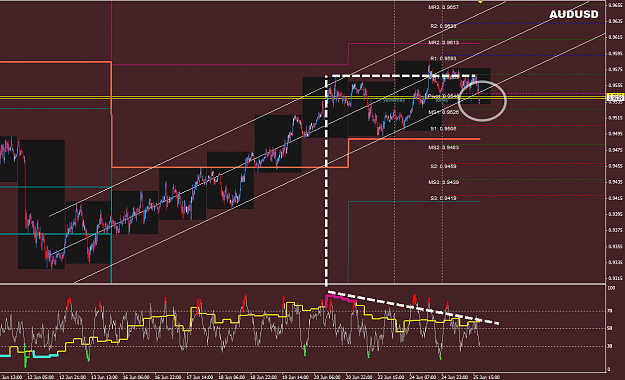
Task: Click the MS2 support level label
Action: tap(443, 148)
